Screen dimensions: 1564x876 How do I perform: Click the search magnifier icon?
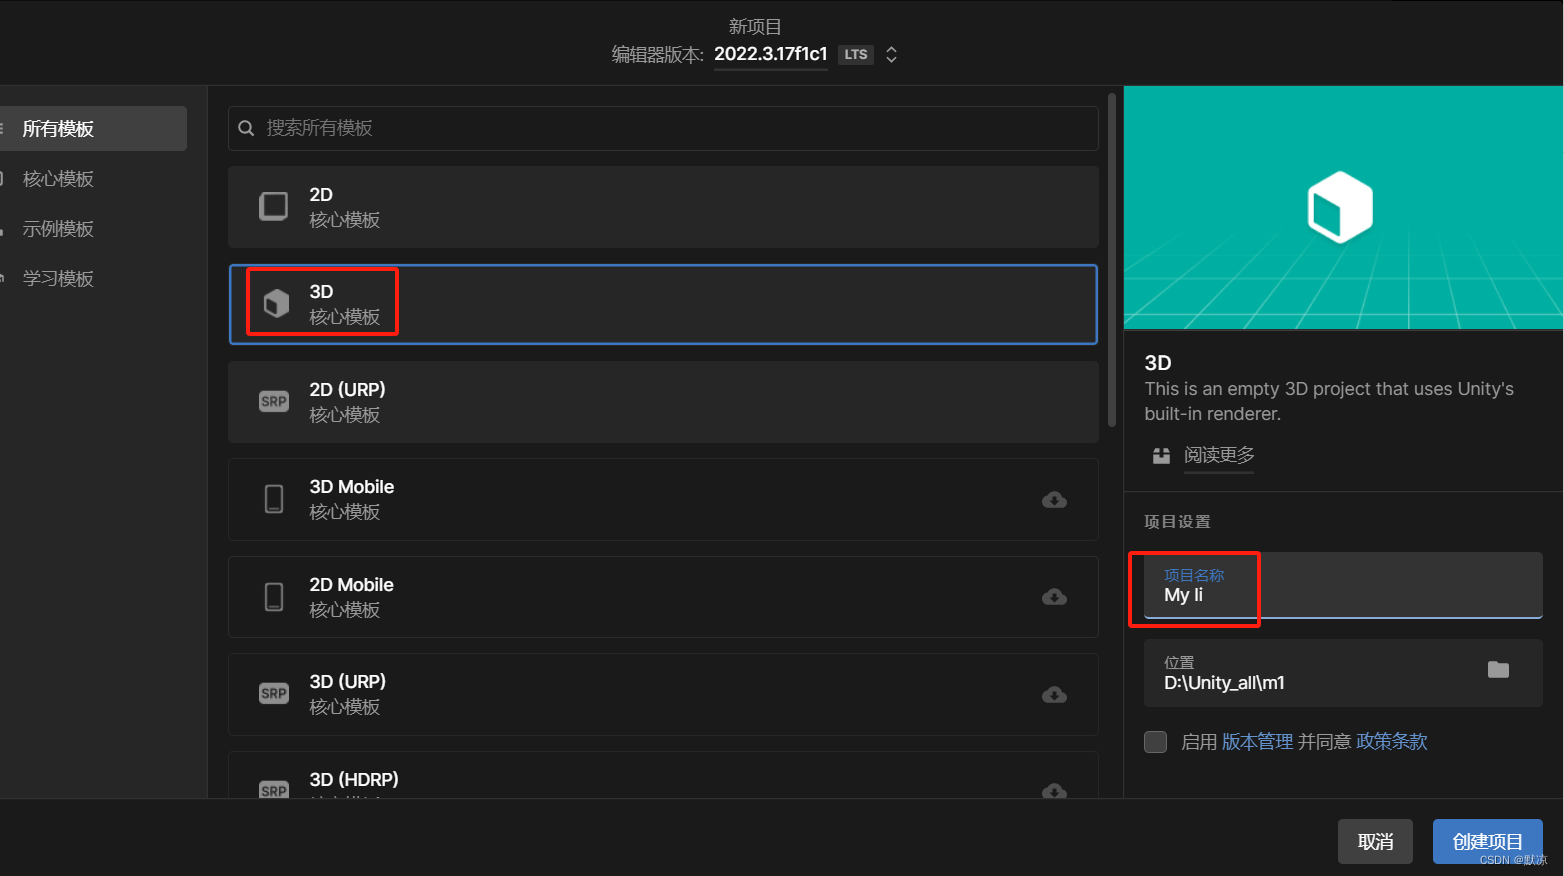[x=246, y=128]
